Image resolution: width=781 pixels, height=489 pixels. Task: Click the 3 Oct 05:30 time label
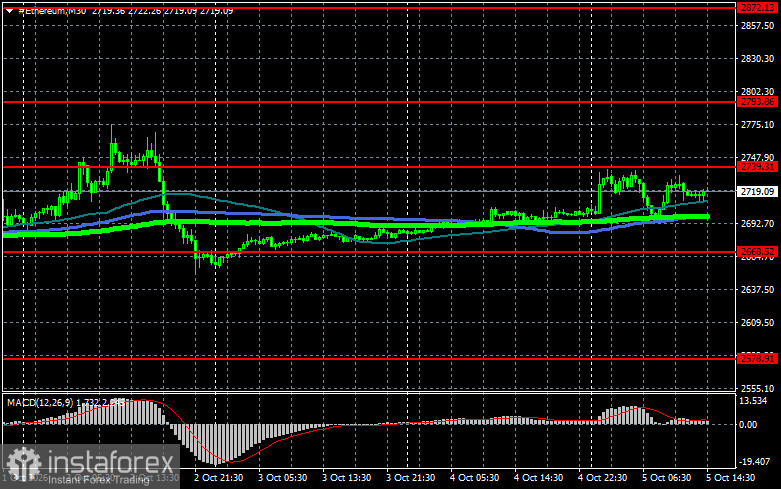(x=282, y=478)
